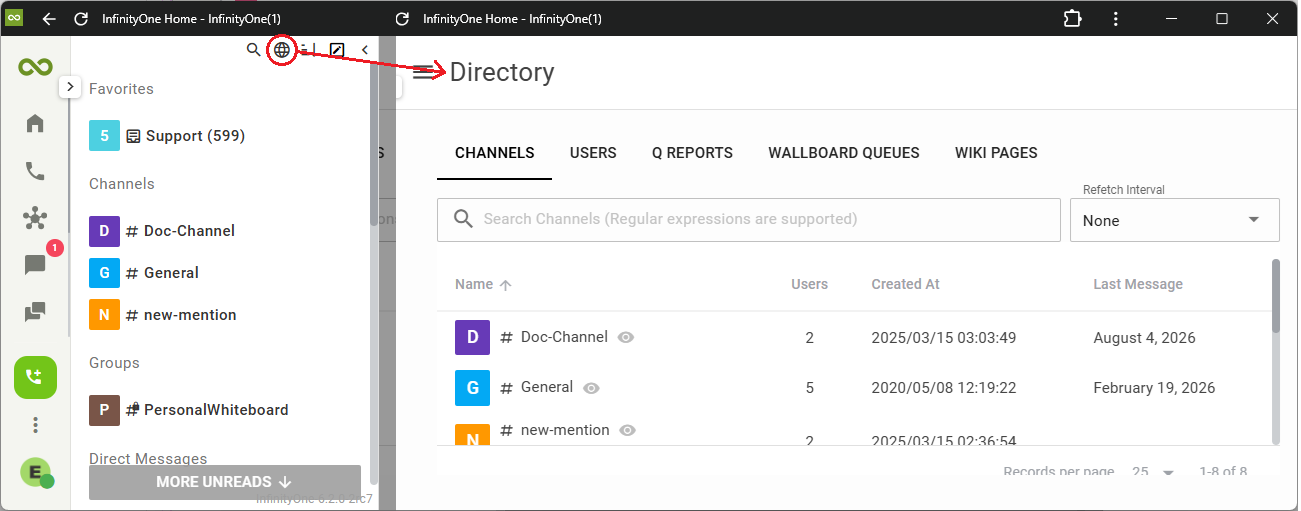This screenshot has width=1301, height=511.
Task: Reload the first InfinityOne Home page
Action: tap(81, 19)
